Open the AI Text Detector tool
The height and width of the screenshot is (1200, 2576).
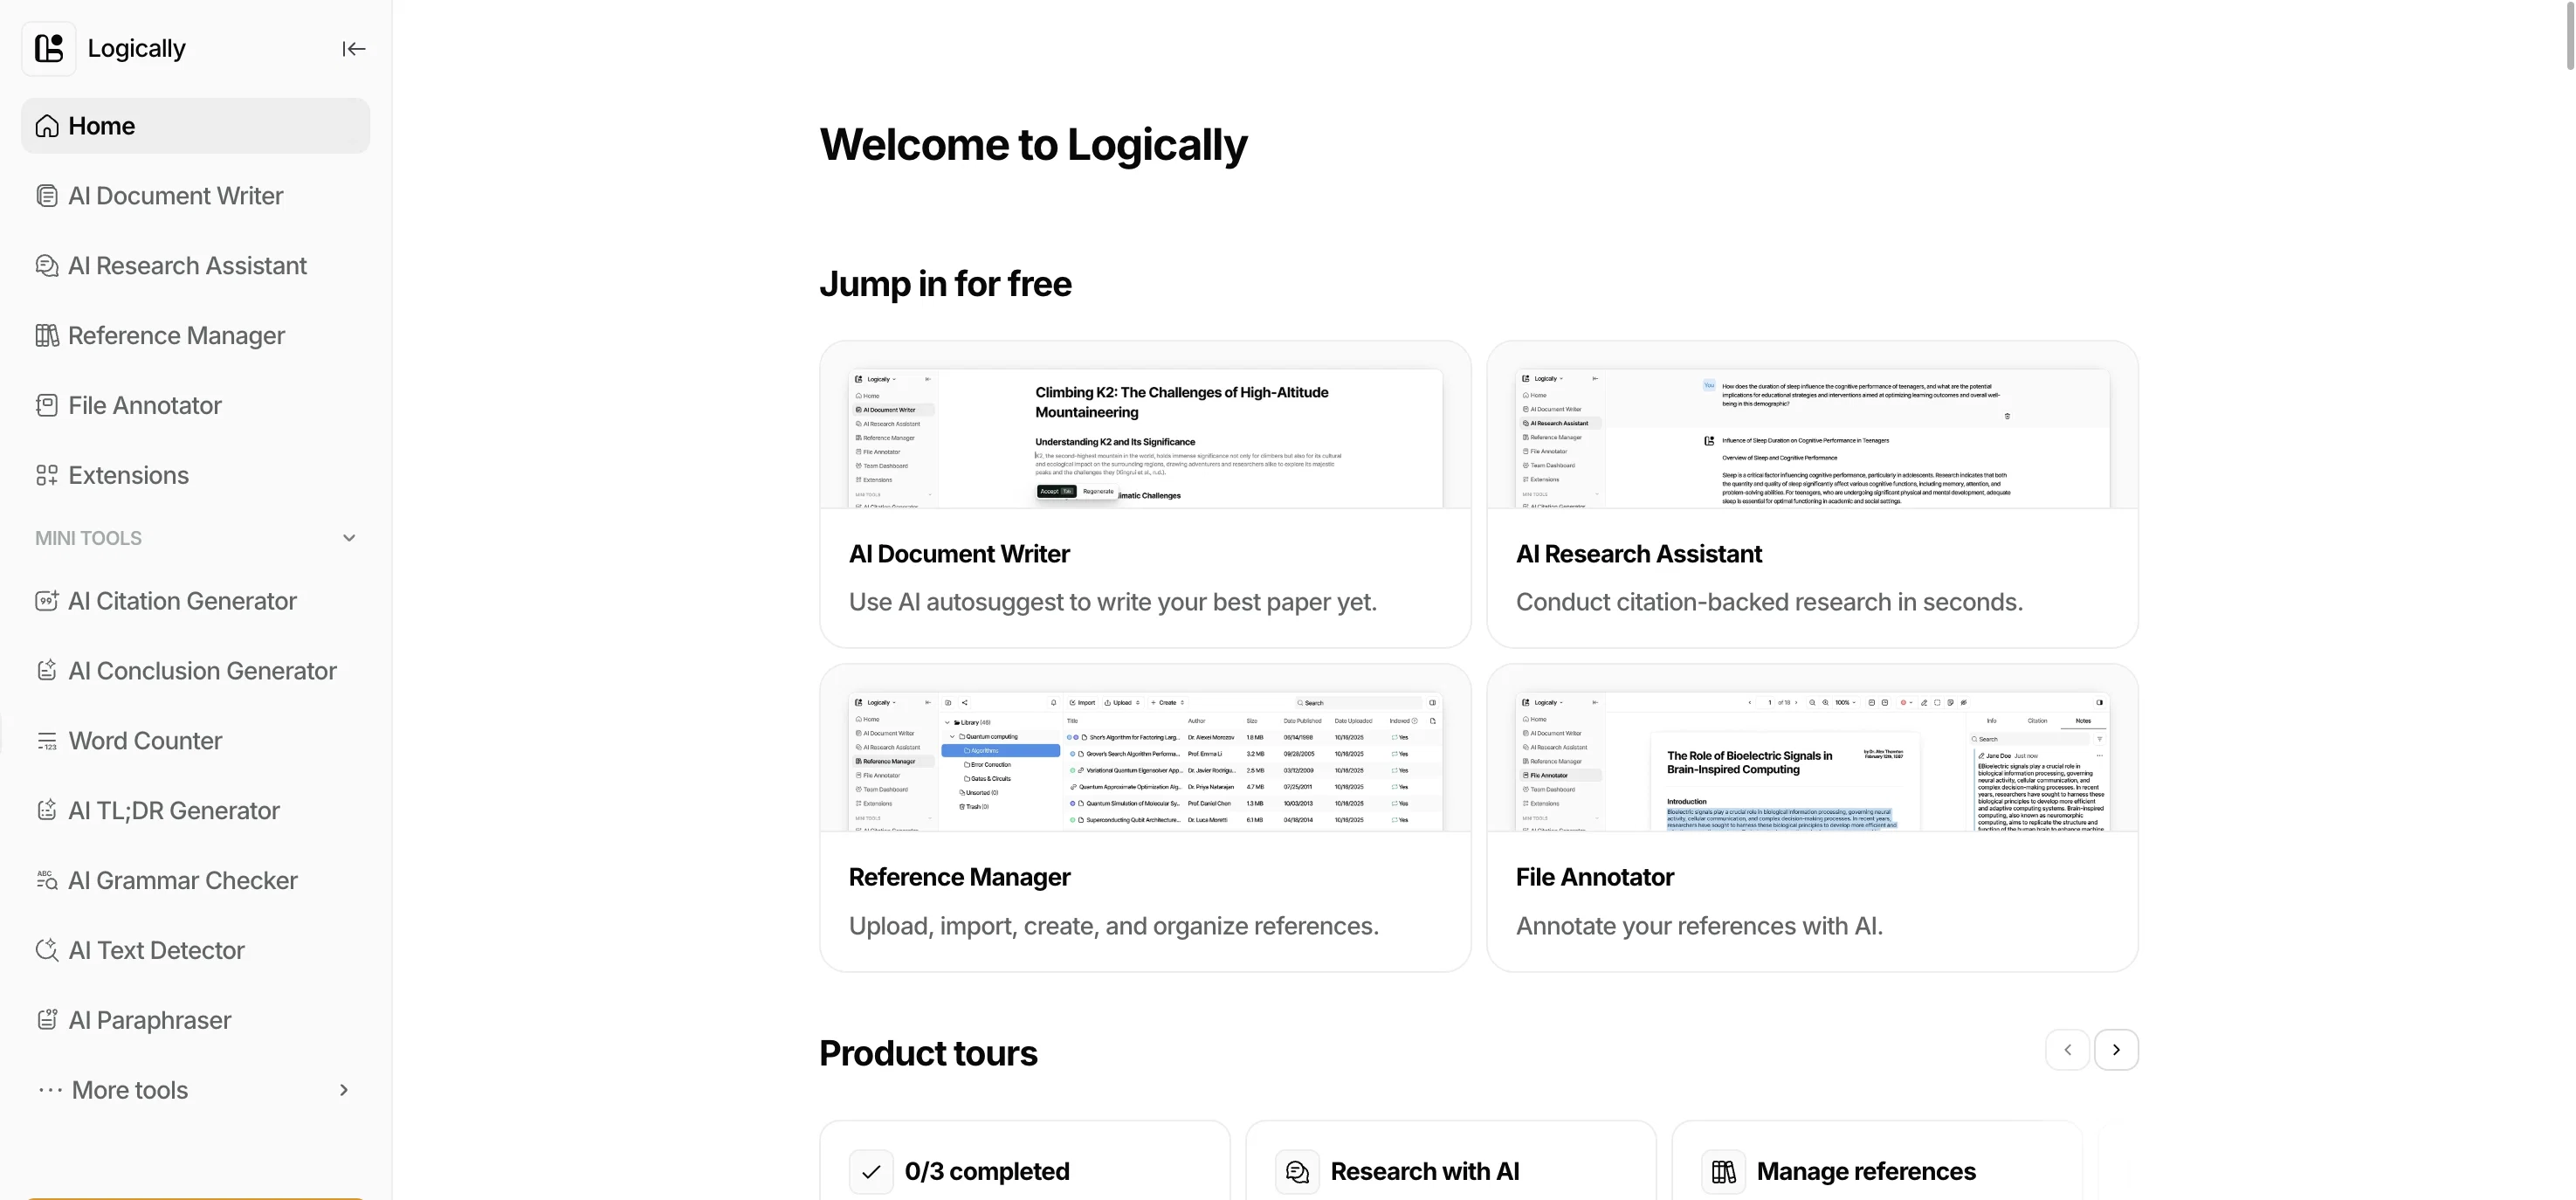click(x=196, y=951)
